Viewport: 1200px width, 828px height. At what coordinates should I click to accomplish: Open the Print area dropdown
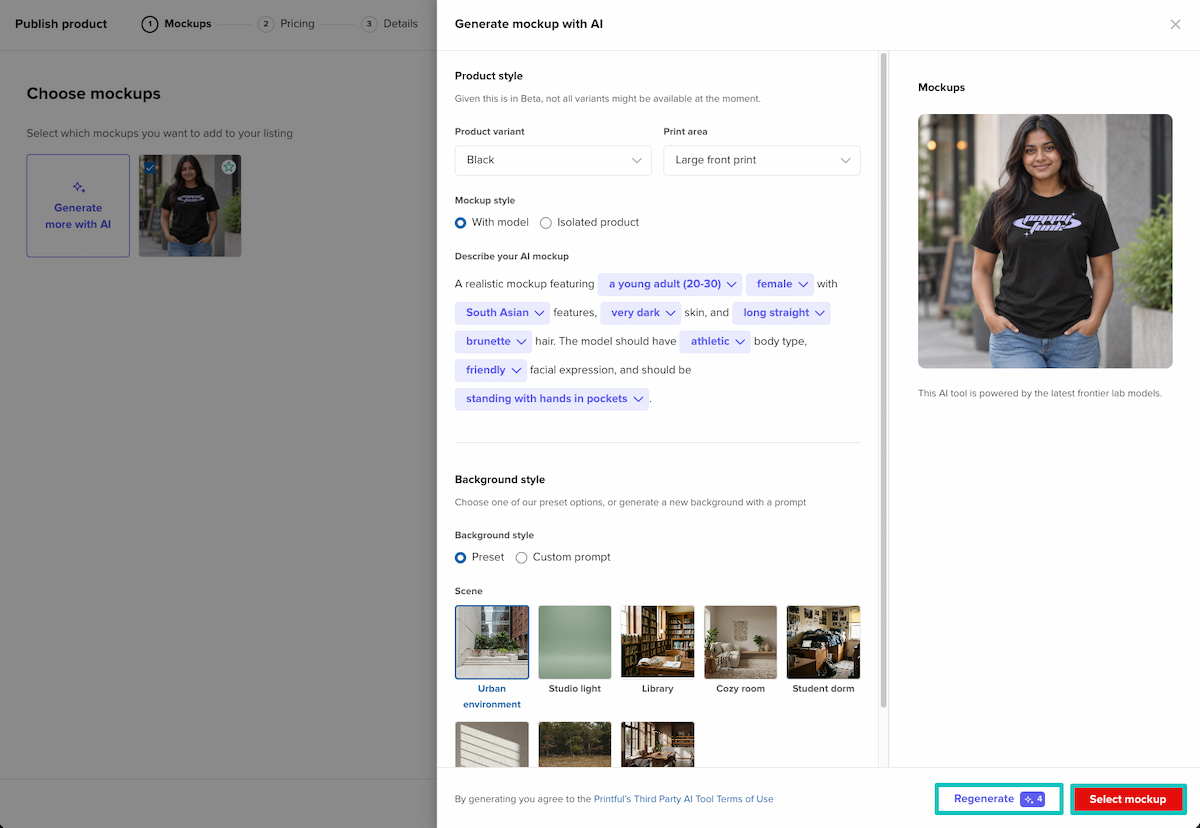[x=762, y=160]
